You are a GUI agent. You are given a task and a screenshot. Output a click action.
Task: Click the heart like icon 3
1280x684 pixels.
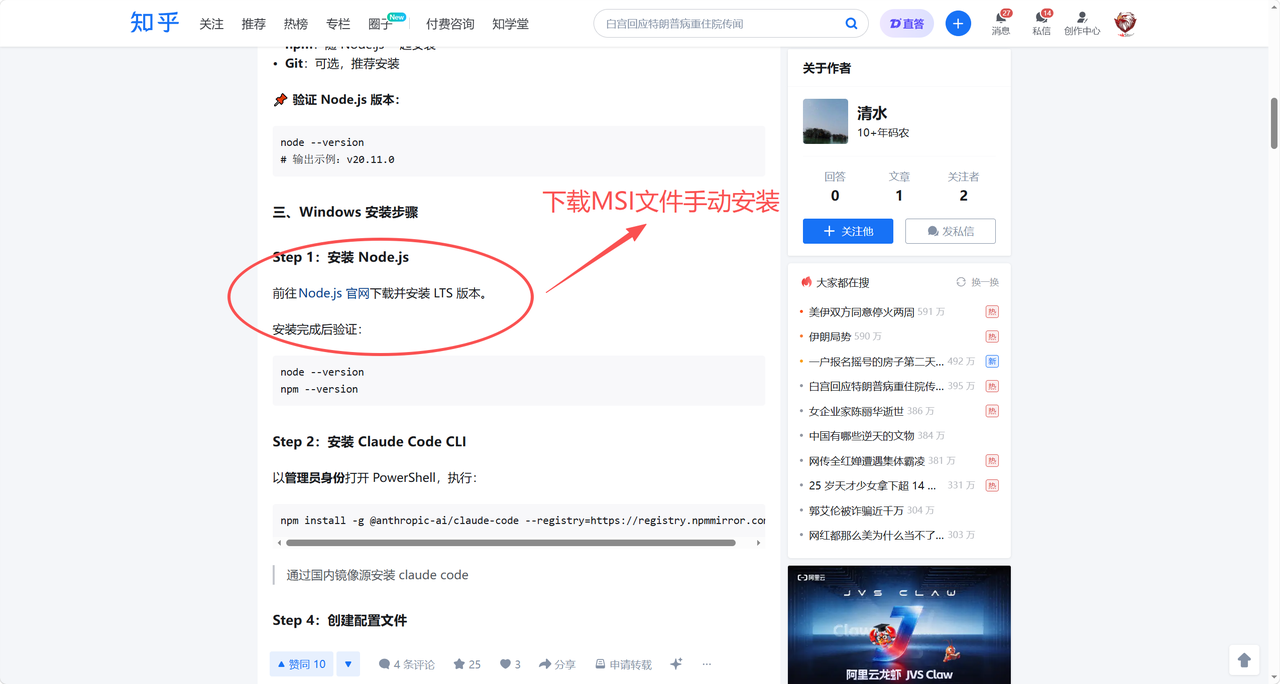coord(510,664)
